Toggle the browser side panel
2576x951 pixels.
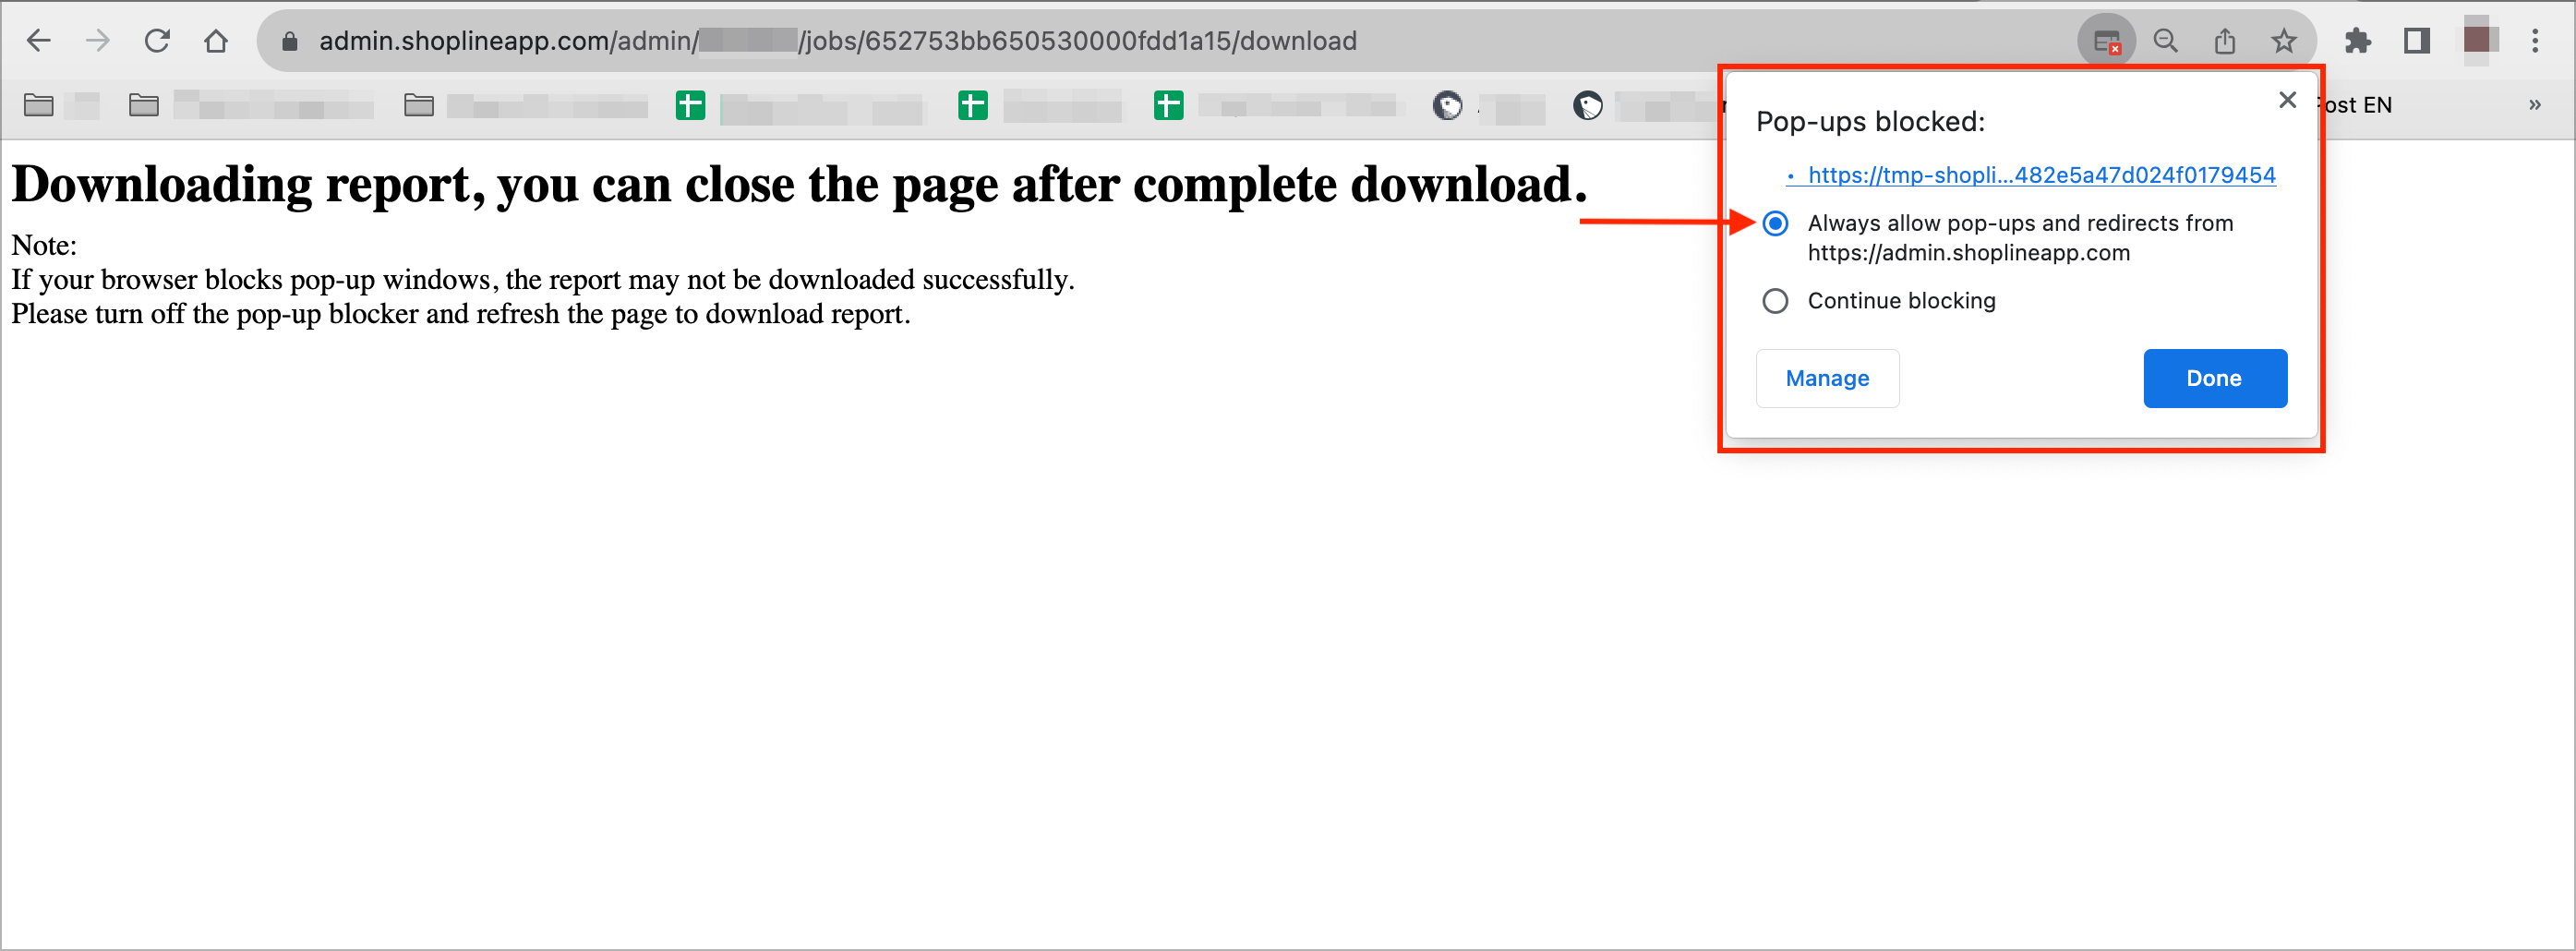2416,41
